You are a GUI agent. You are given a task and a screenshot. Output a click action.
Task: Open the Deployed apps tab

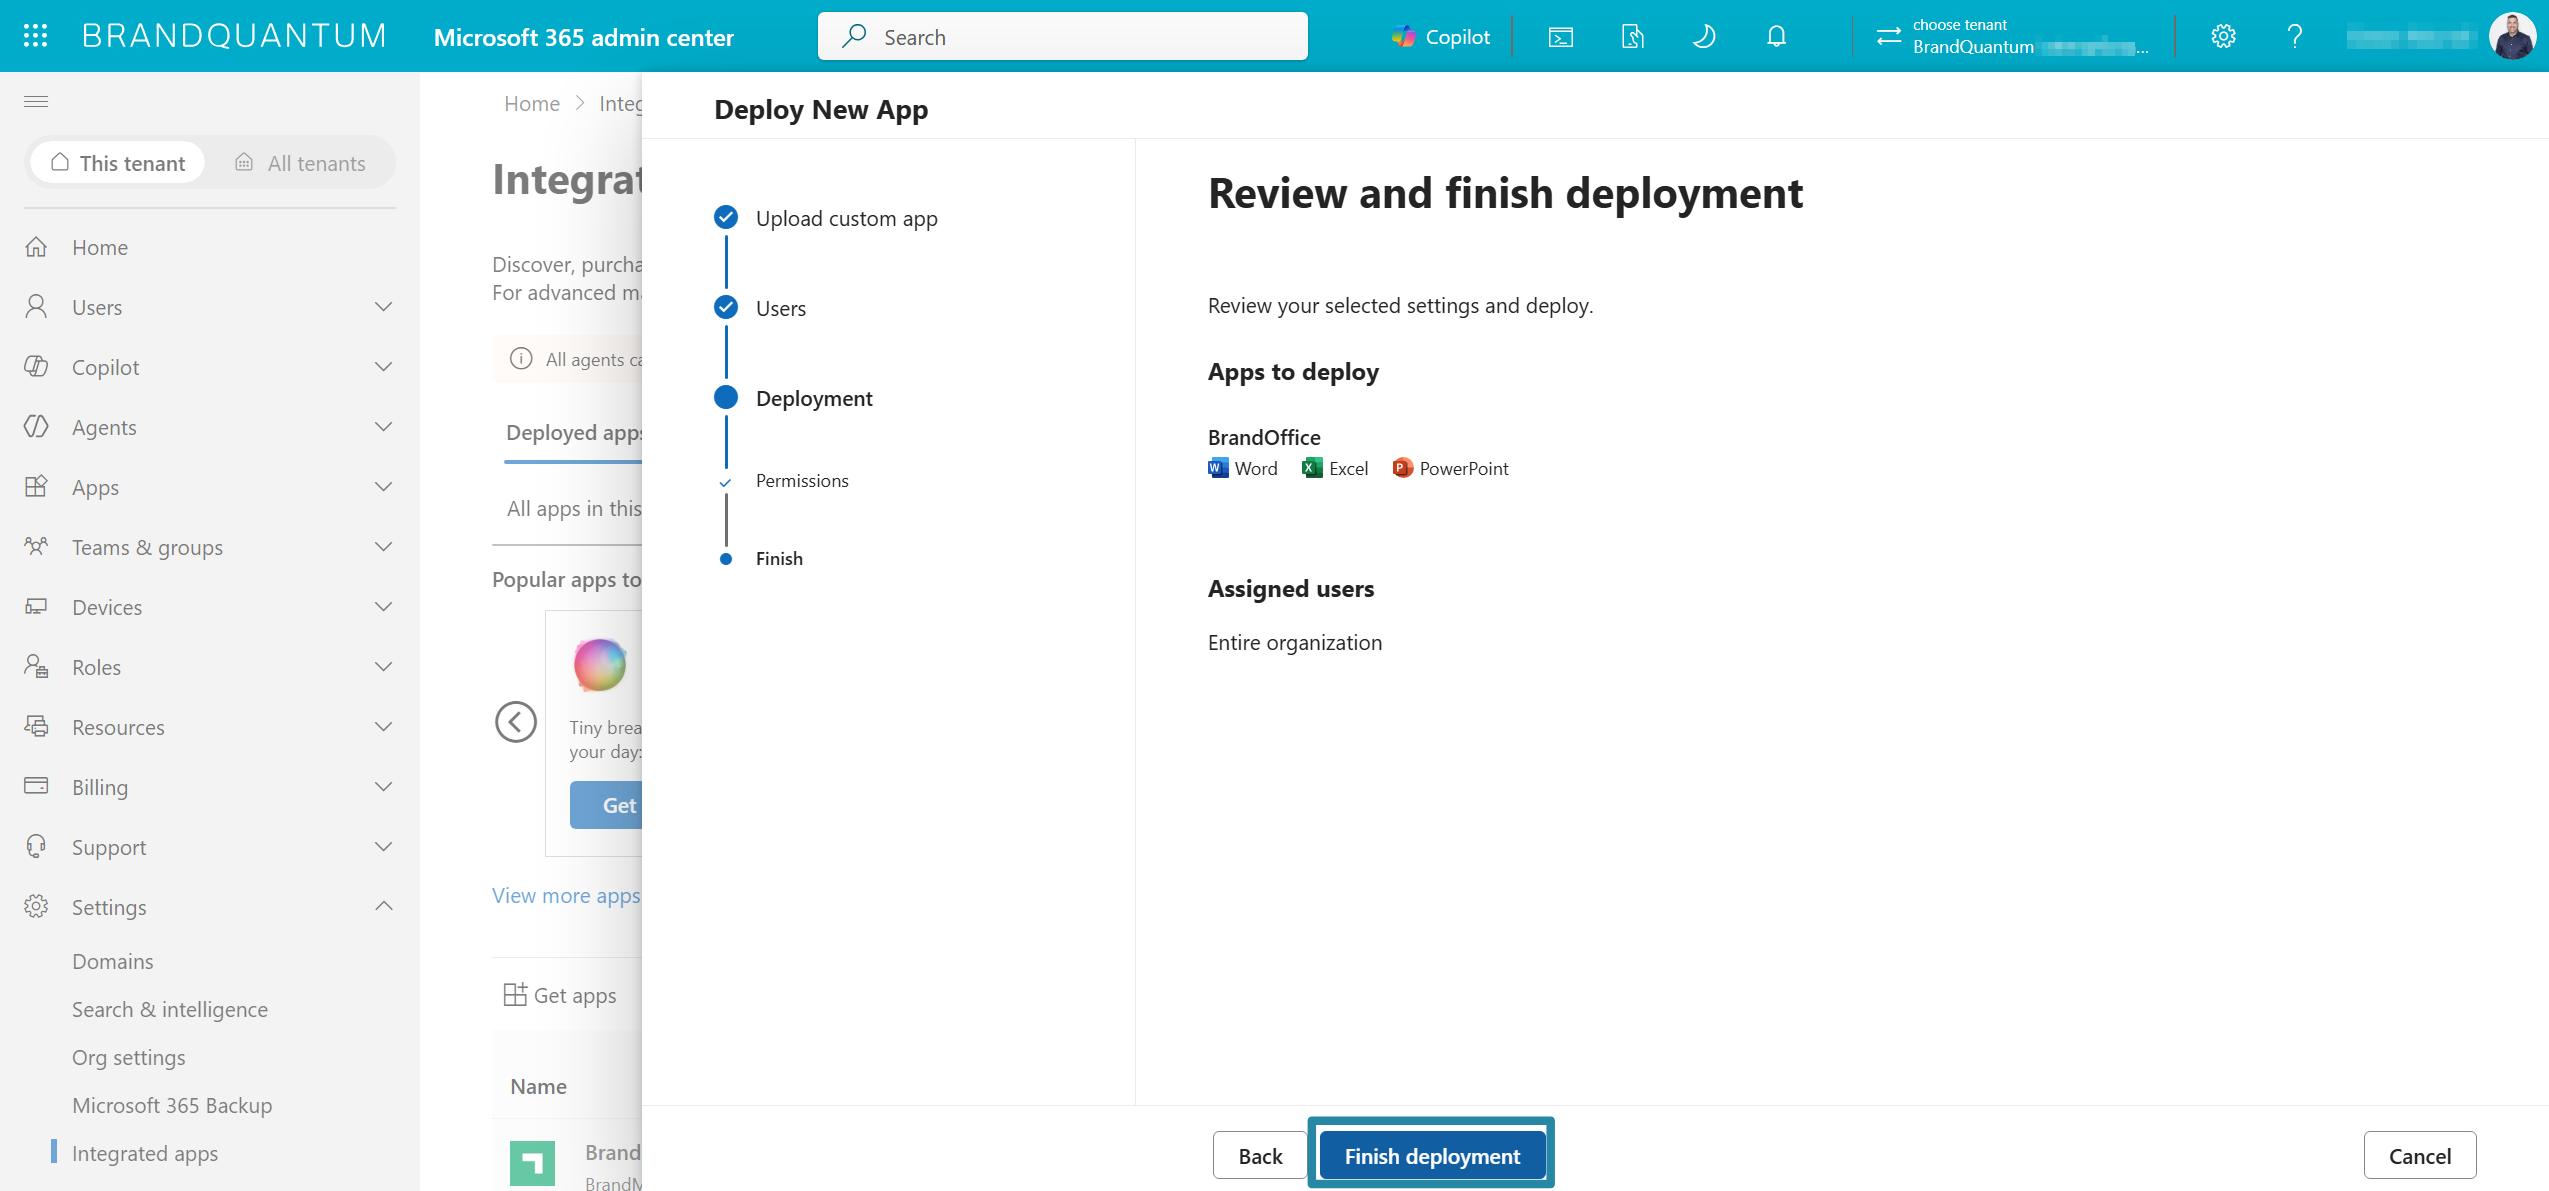(573, 432)
